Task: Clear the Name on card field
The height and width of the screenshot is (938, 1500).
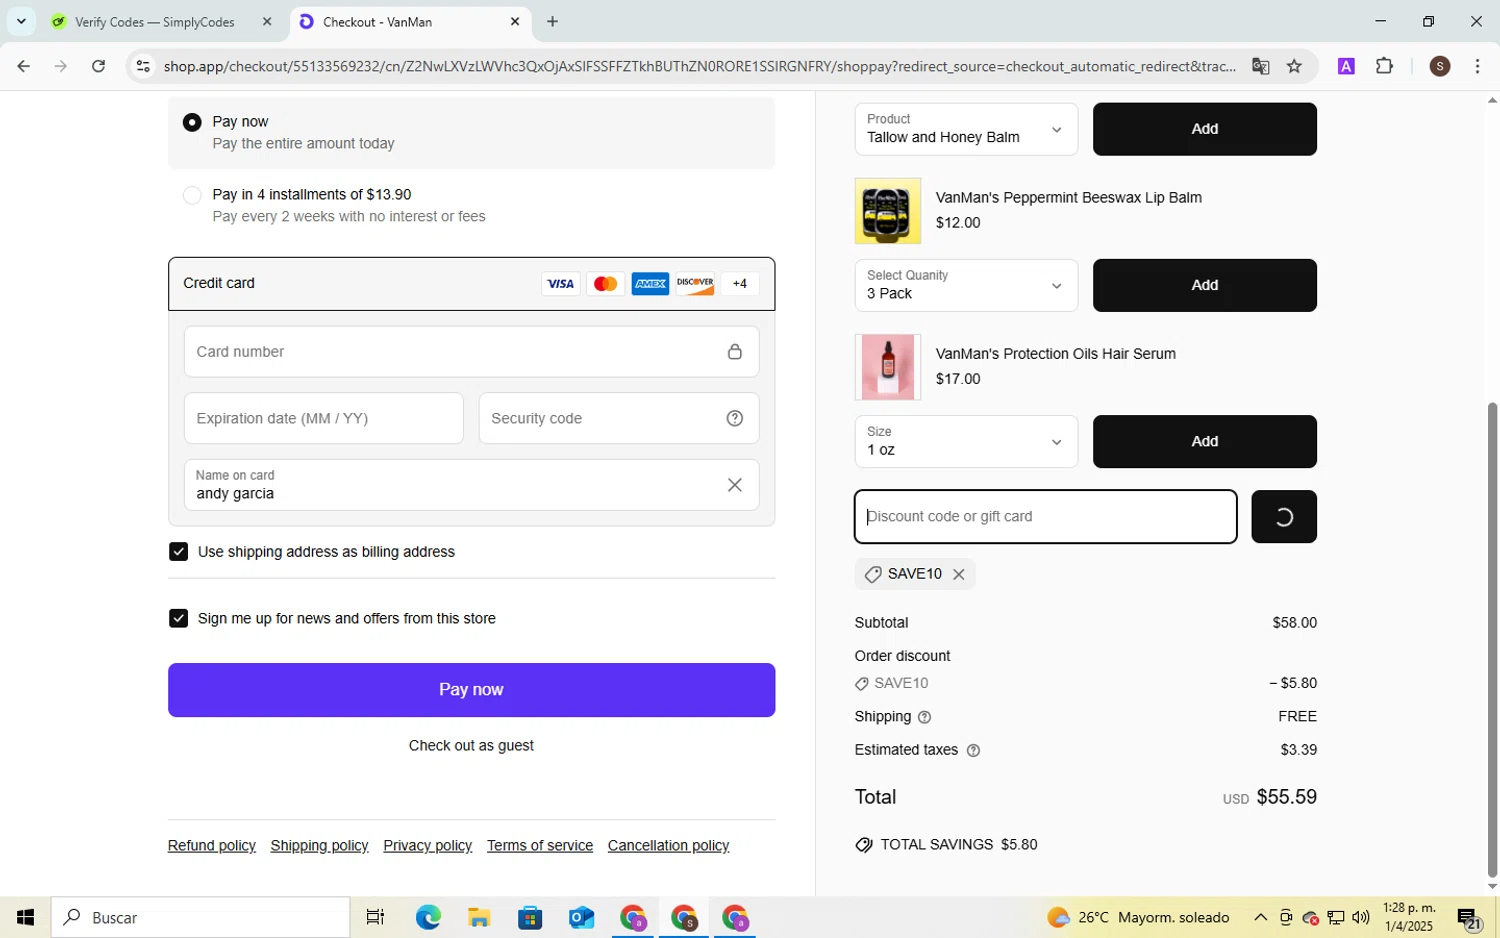Action: click(735, 485)
